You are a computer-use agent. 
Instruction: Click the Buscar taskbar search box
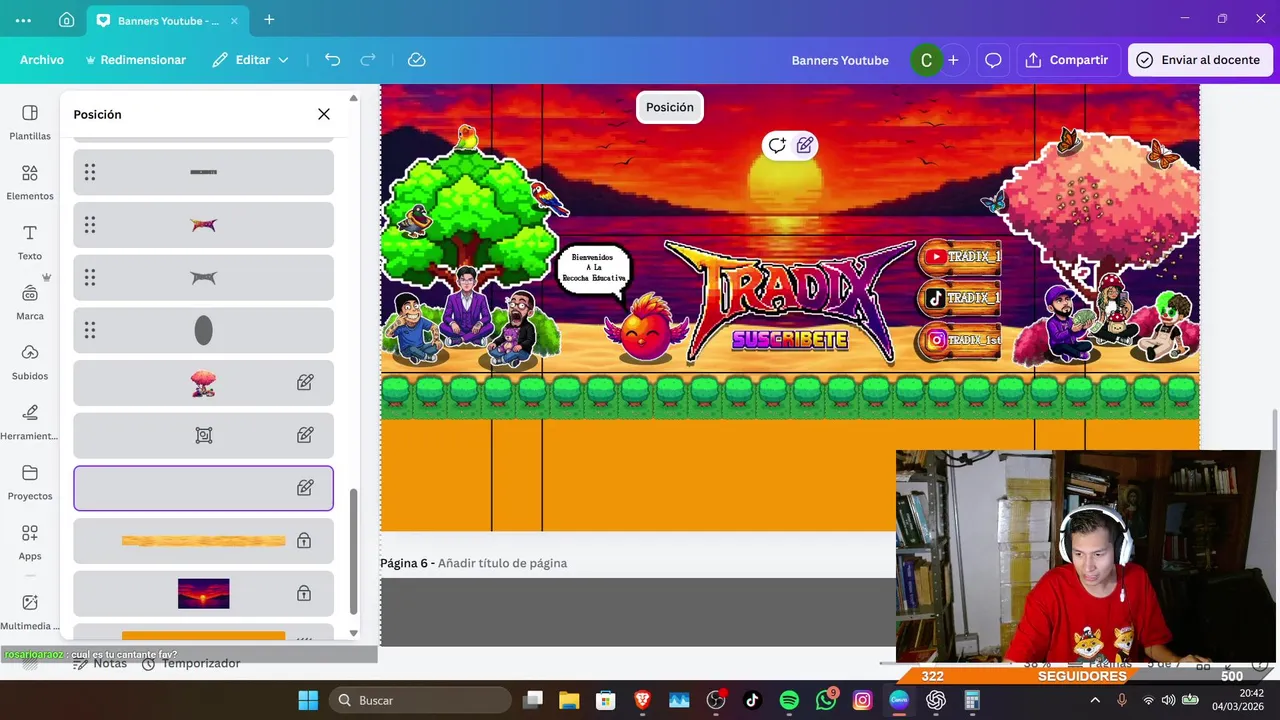419,700
